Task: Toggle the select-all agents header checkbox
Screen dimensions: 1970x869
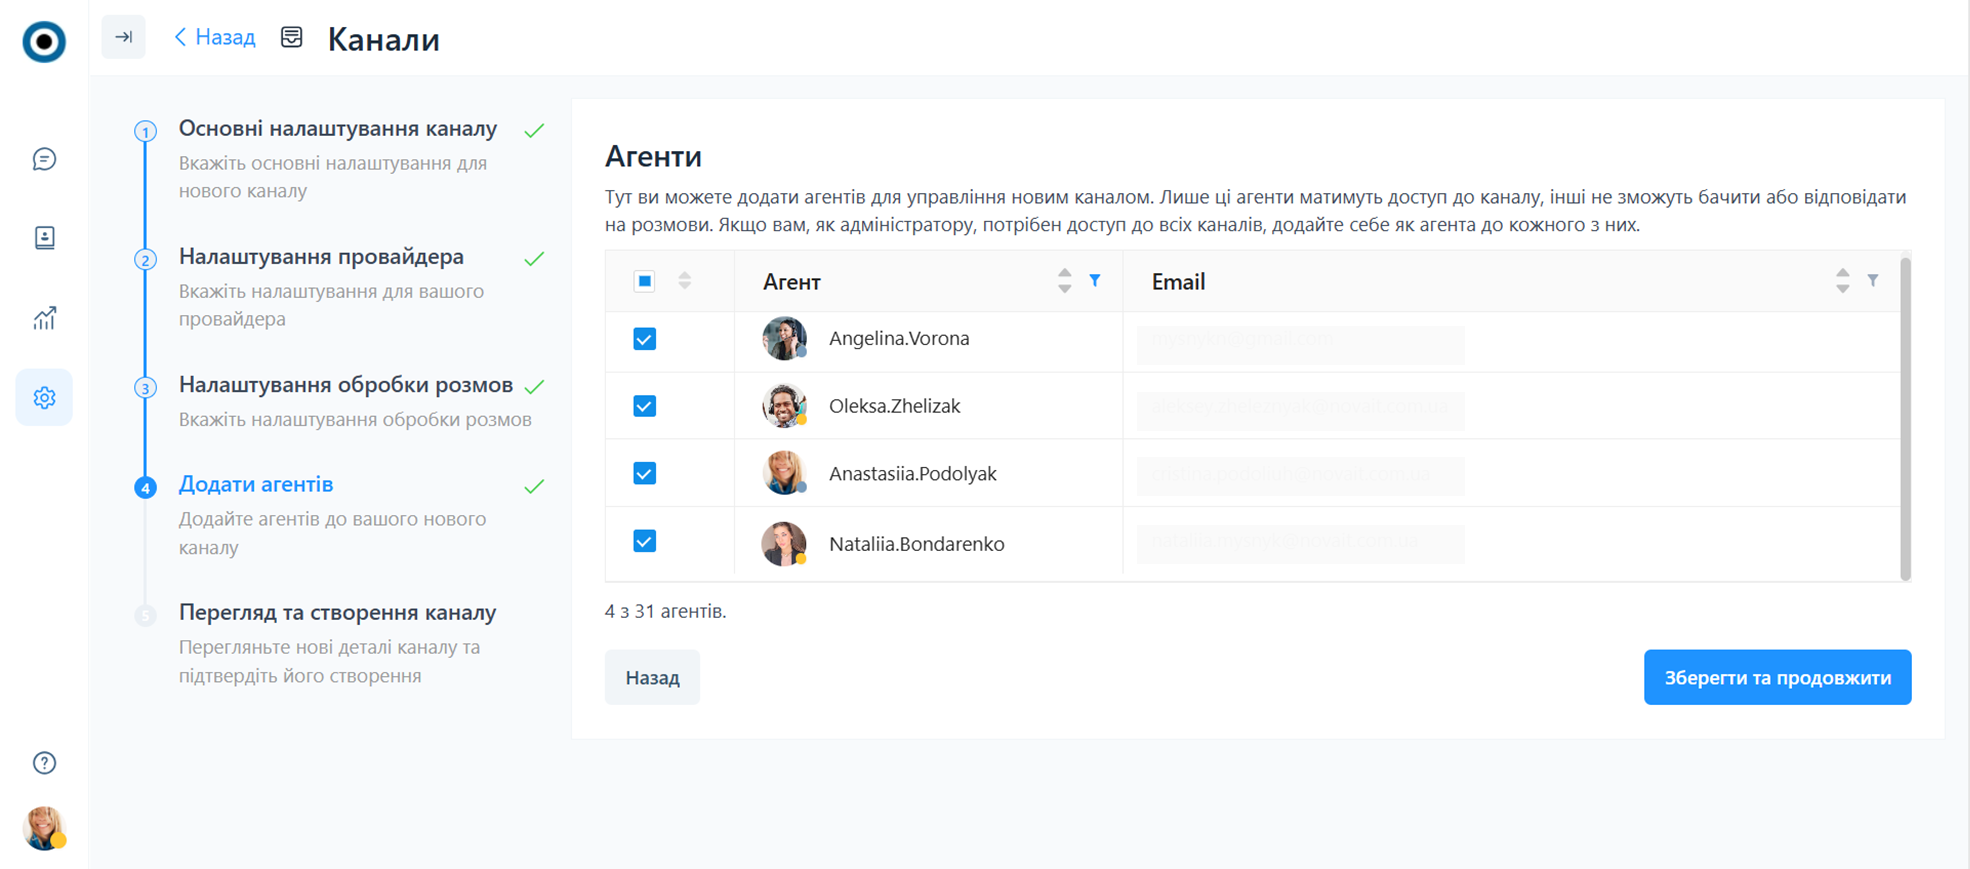Action: point(645,281)
